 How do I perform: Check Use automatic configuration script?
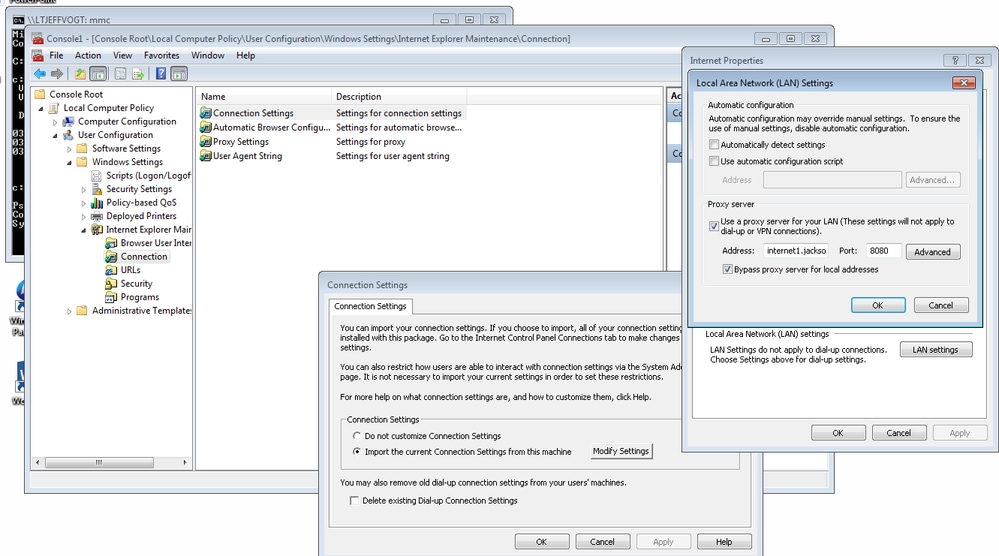click(714, 161)
